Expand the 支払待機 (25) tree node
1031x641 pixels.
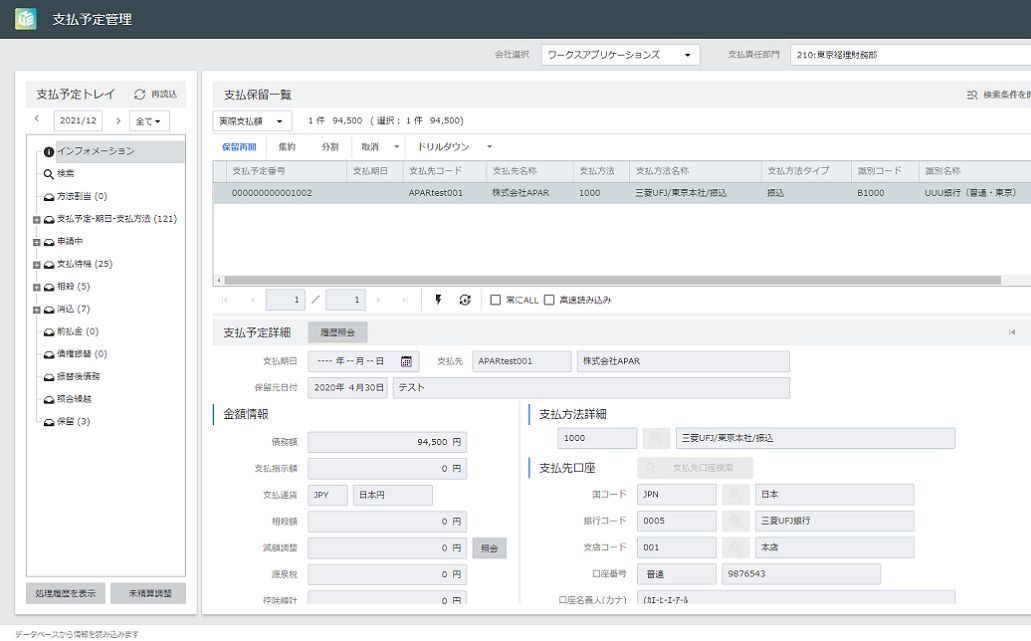pyautogui.click(x=37, y=265)
